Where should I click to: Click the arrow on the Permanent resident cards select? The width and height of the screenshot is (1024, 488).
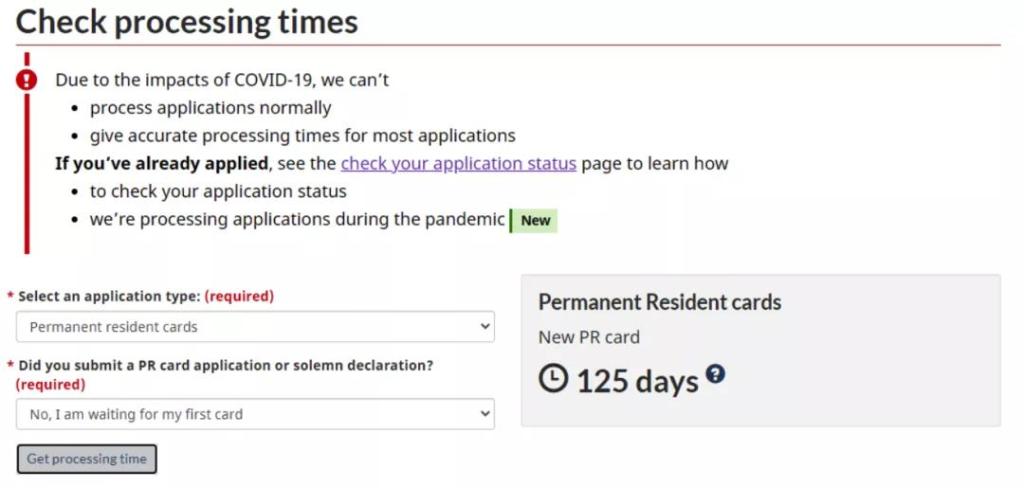tap(485, 327)
